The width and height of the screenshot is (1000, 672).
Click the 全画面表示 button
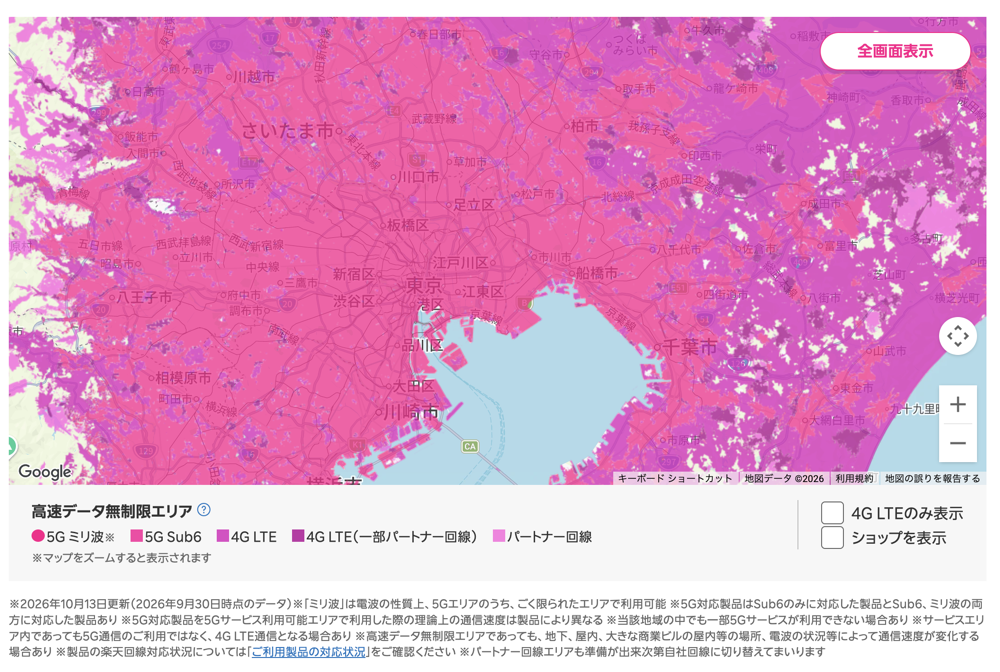coord(895,51)
